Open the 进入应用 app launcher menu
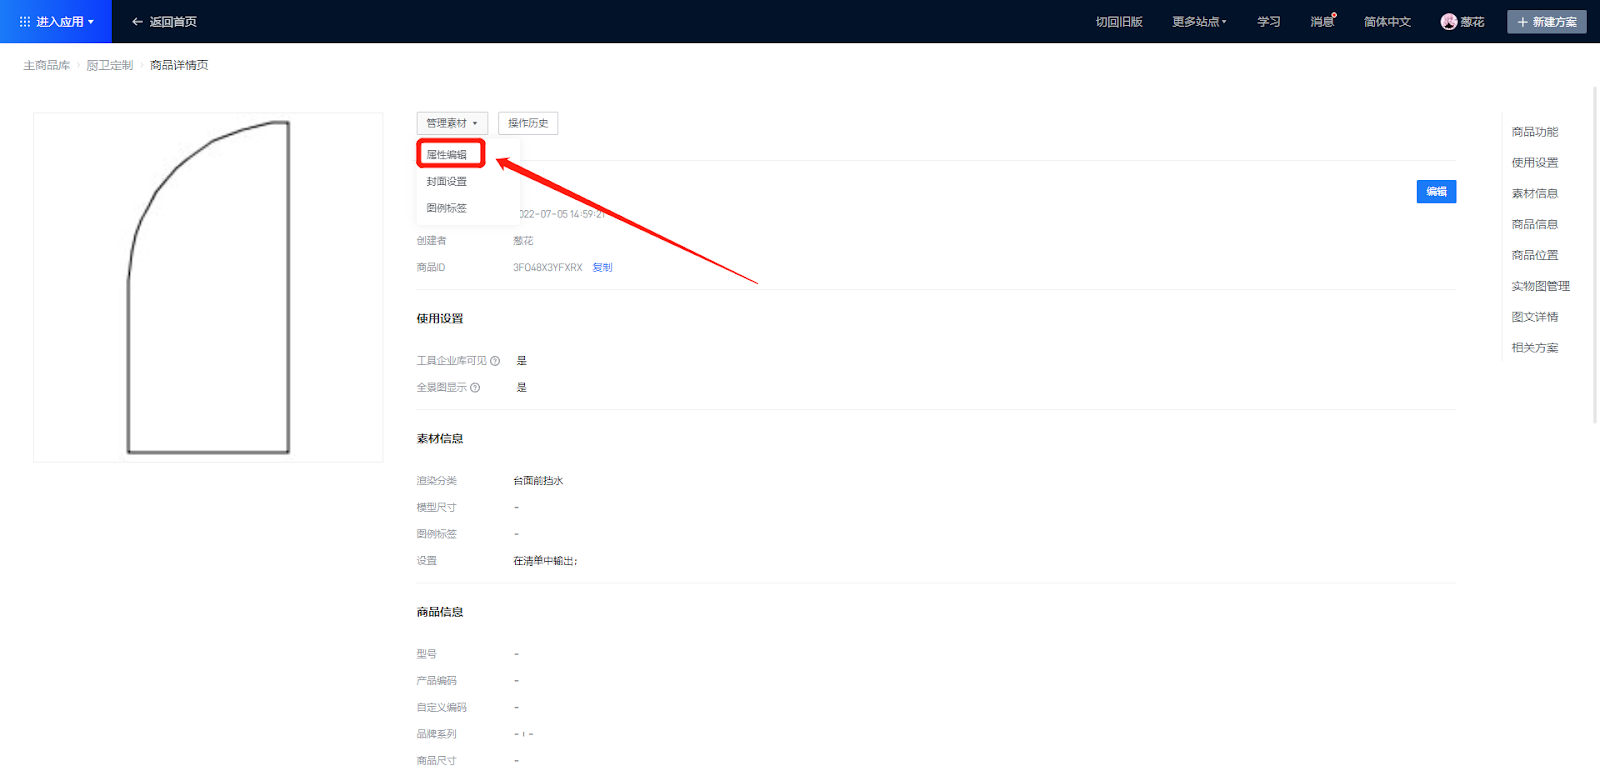The height and width of the screenshot is (781, 1600). [56, 21]
